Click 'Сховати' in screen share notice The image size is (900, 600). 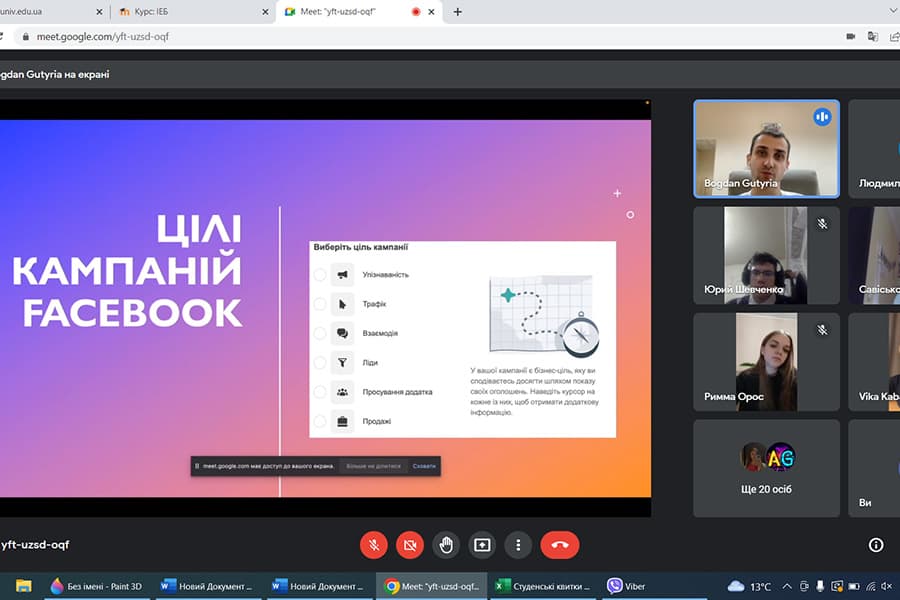[x=424, y=466]
